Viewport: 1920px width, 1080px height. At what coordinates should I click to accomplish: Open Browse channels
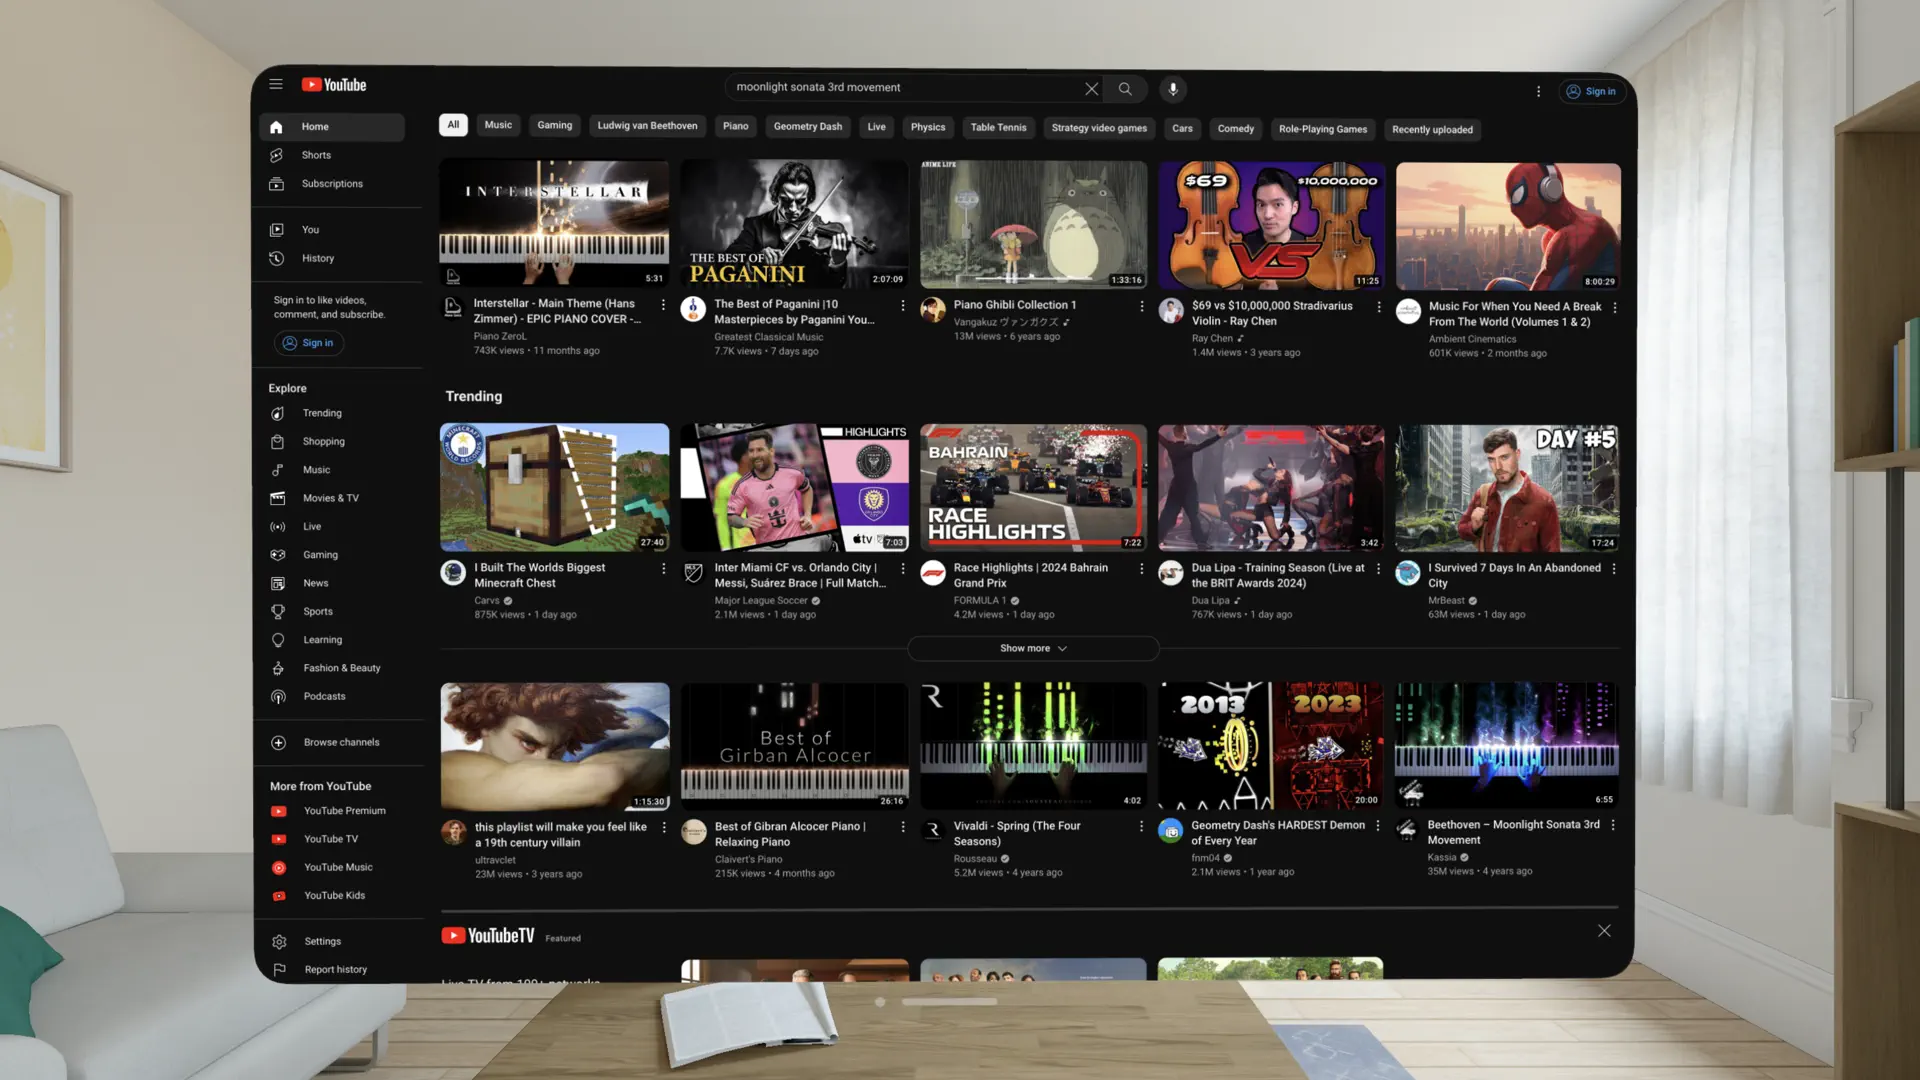tap(341, 742)
